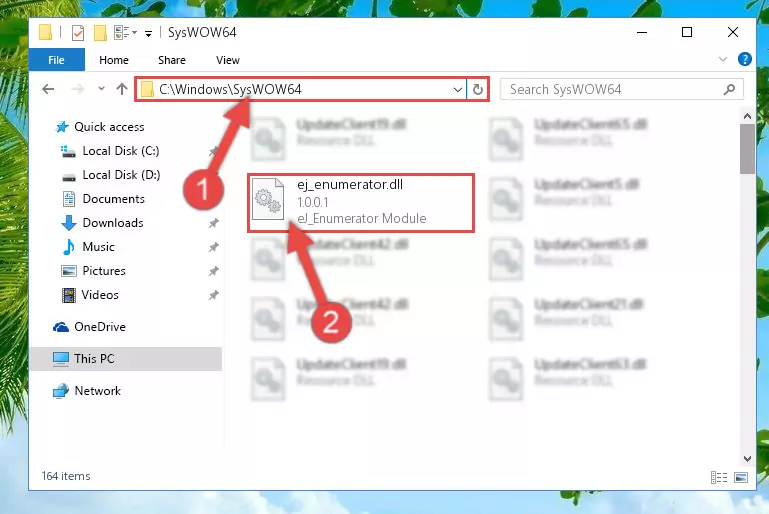The width and height of the screenshot is (769, 514).
Task: Go forward with the right arrow
Action: coord(77,89)
